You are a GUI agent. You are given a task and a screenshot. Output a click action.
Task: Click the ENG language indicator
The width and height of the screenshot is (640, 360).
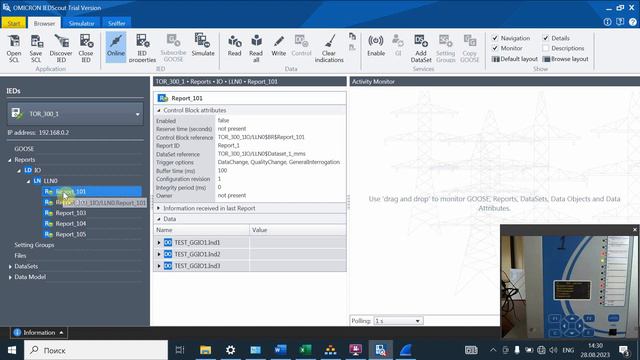[568, 350]
